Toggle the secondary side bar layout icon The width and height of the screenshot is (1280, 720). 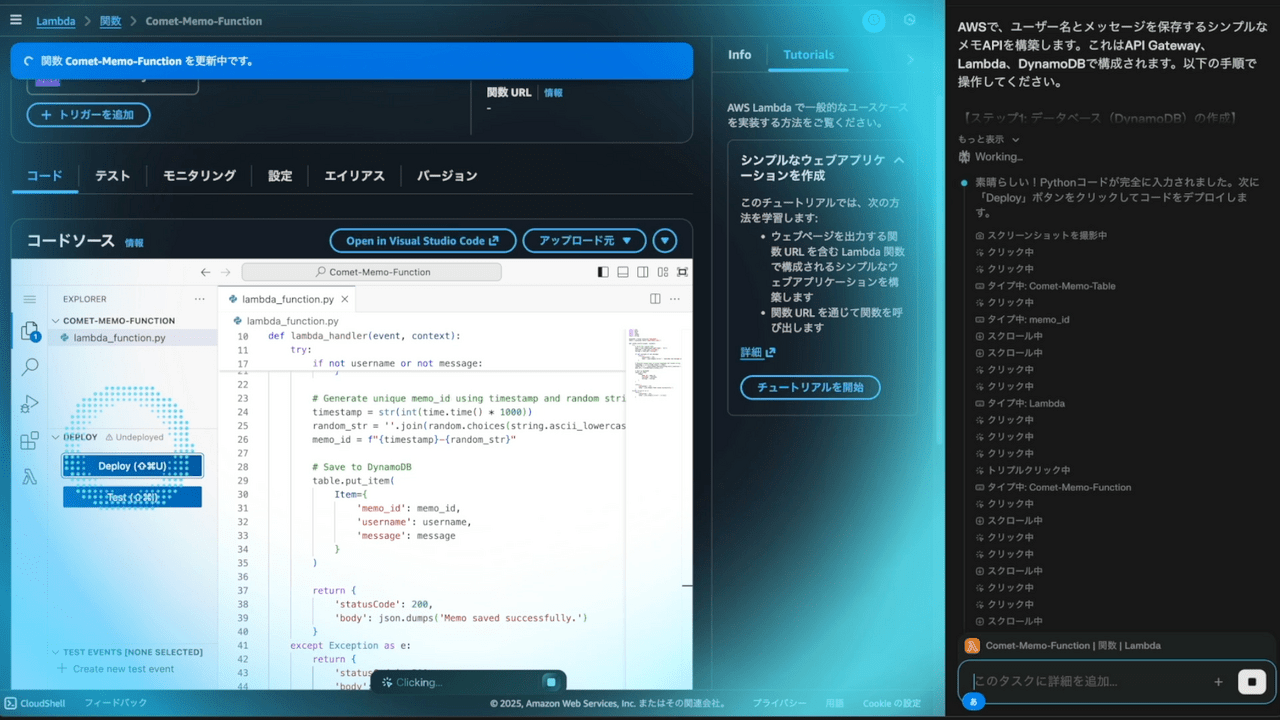[643, 272]
